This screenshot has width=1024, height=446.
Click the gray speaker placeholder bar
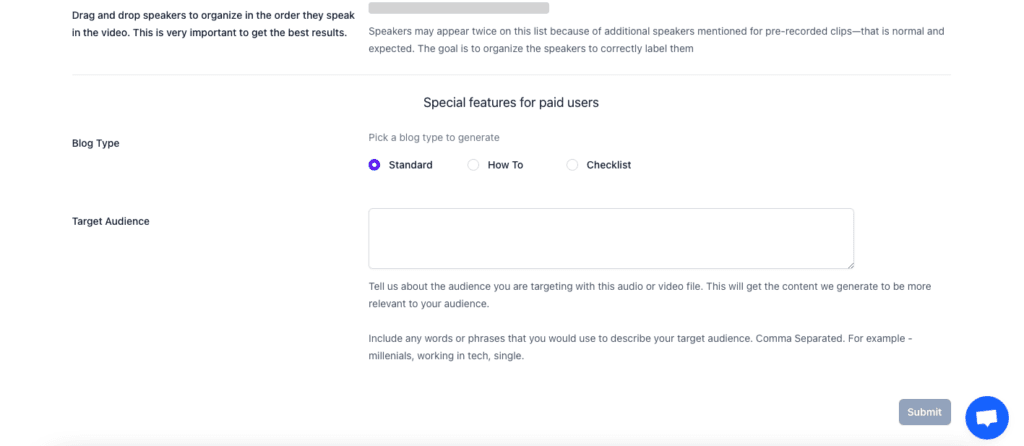coord(458,8)
